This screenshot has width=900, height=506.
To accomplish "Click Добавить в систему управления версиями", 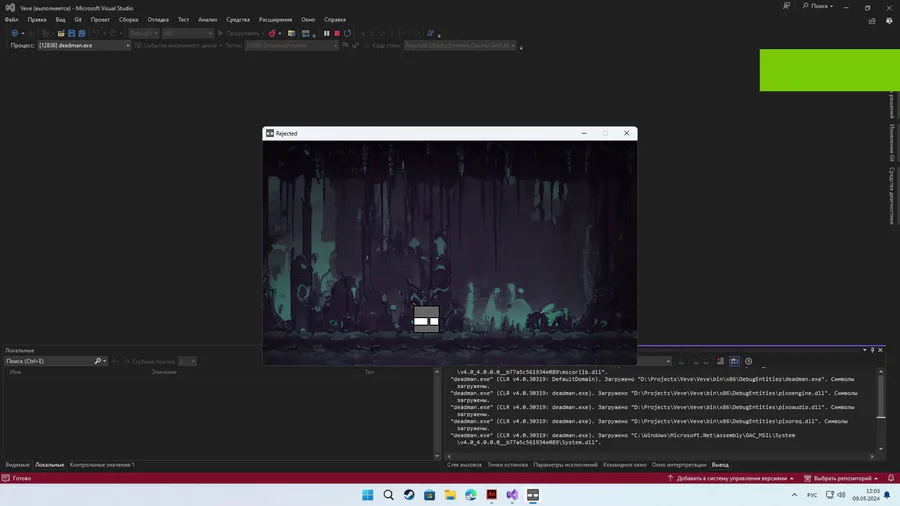I will tap(731, 478).
